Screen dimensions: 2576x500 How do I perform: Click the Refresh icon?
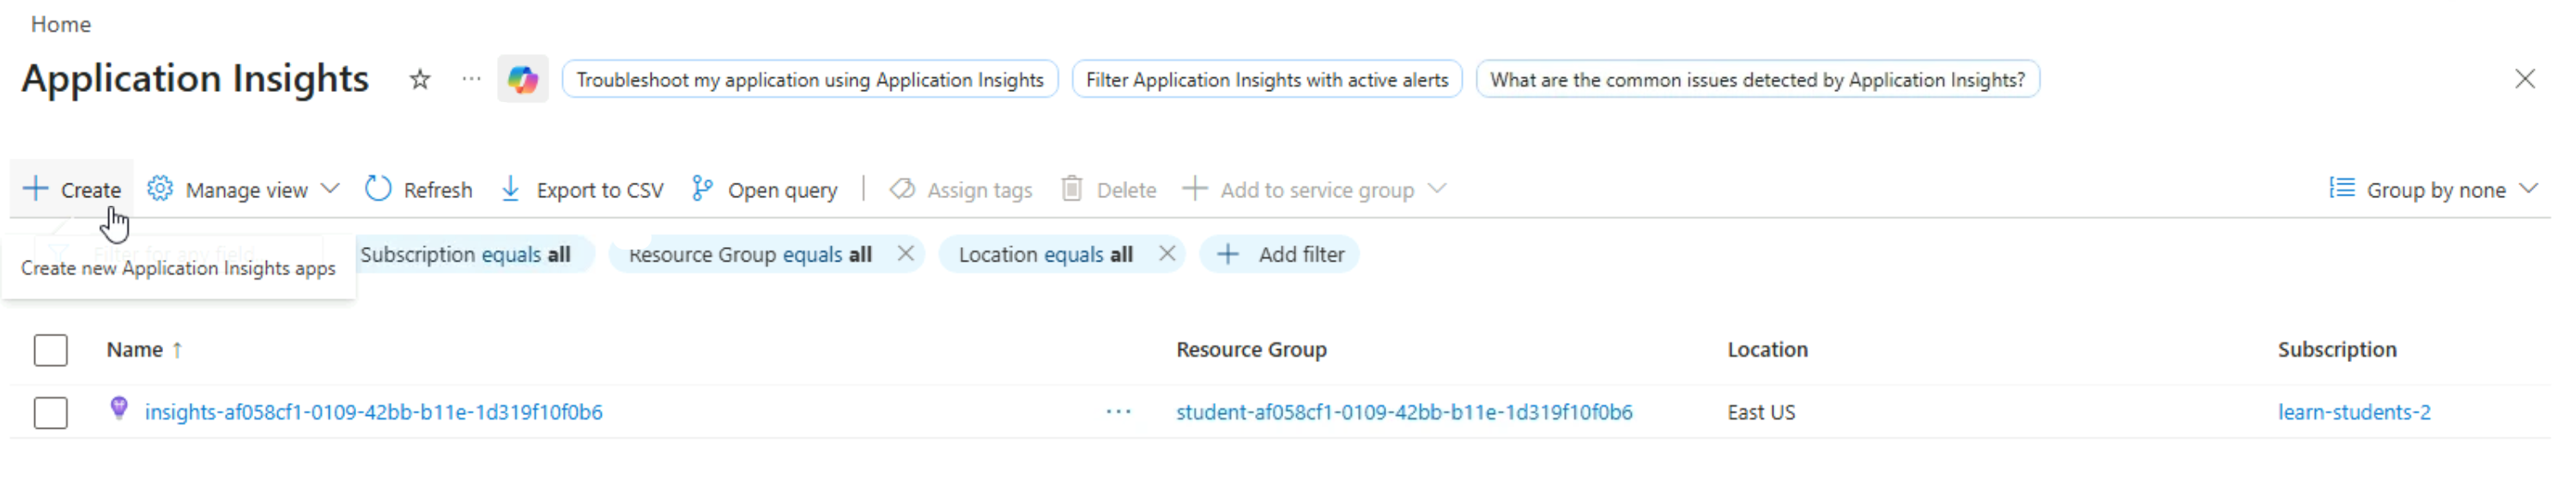click(378, 189)
